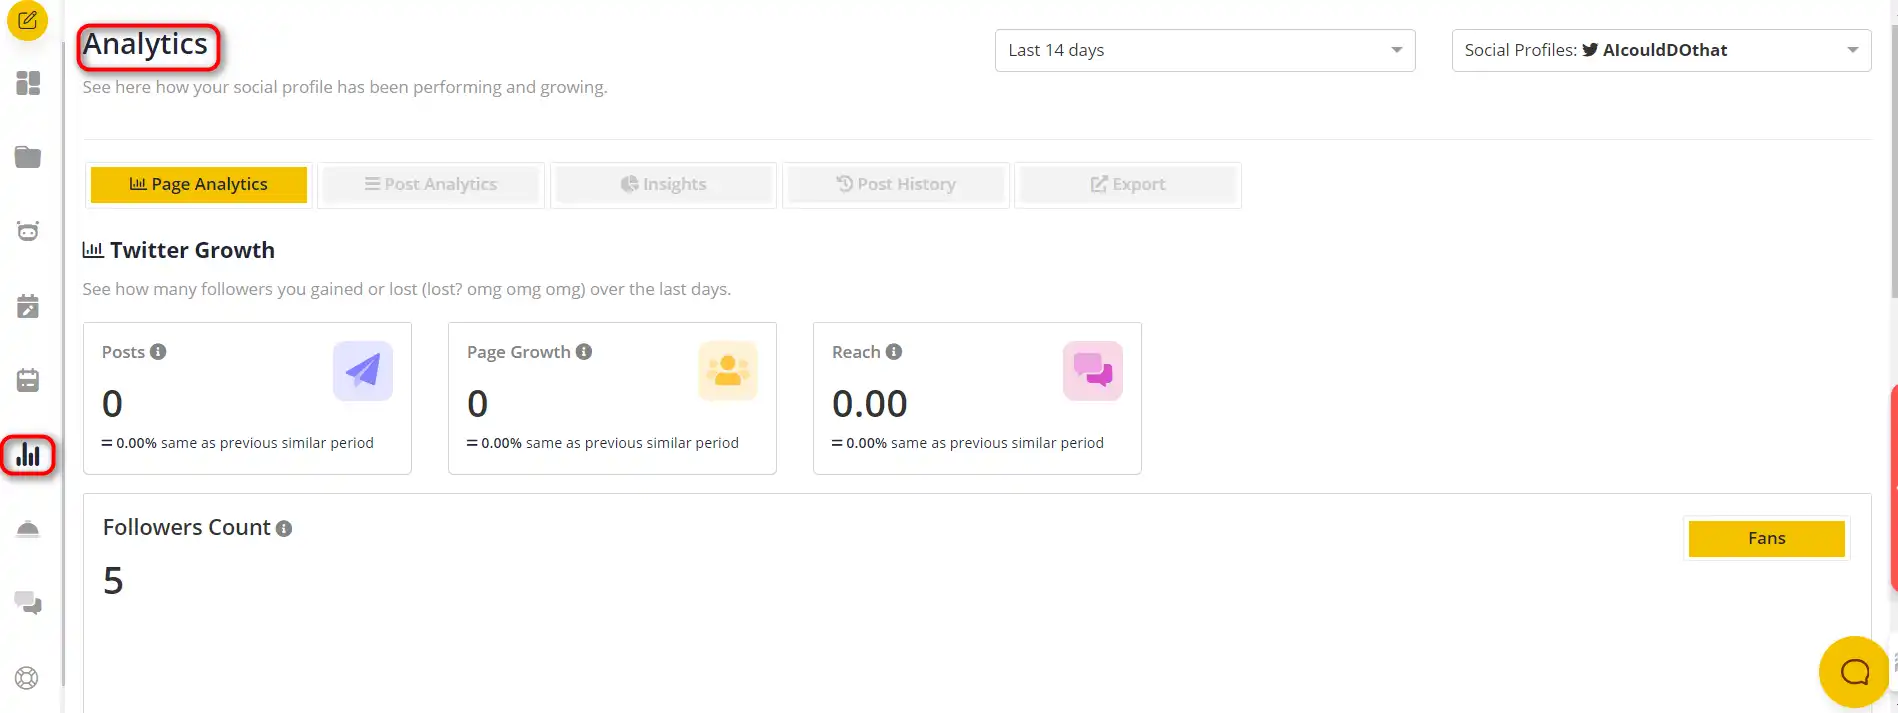The width and height of the screenshot is (1898, 713).
Task: Open the calendar schedule icon in sidebar
Action: [28, 380]
